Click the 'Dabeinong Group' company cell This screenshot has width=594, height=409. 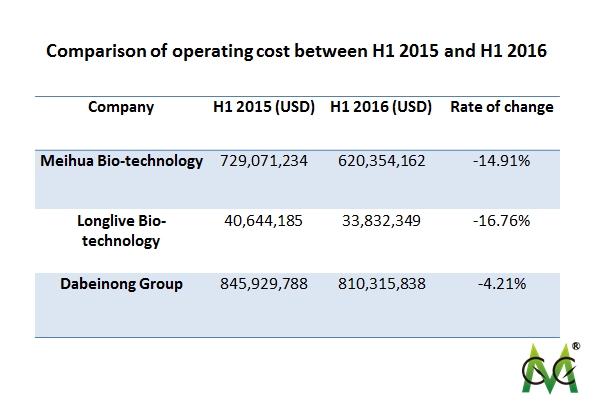(121, 284)
